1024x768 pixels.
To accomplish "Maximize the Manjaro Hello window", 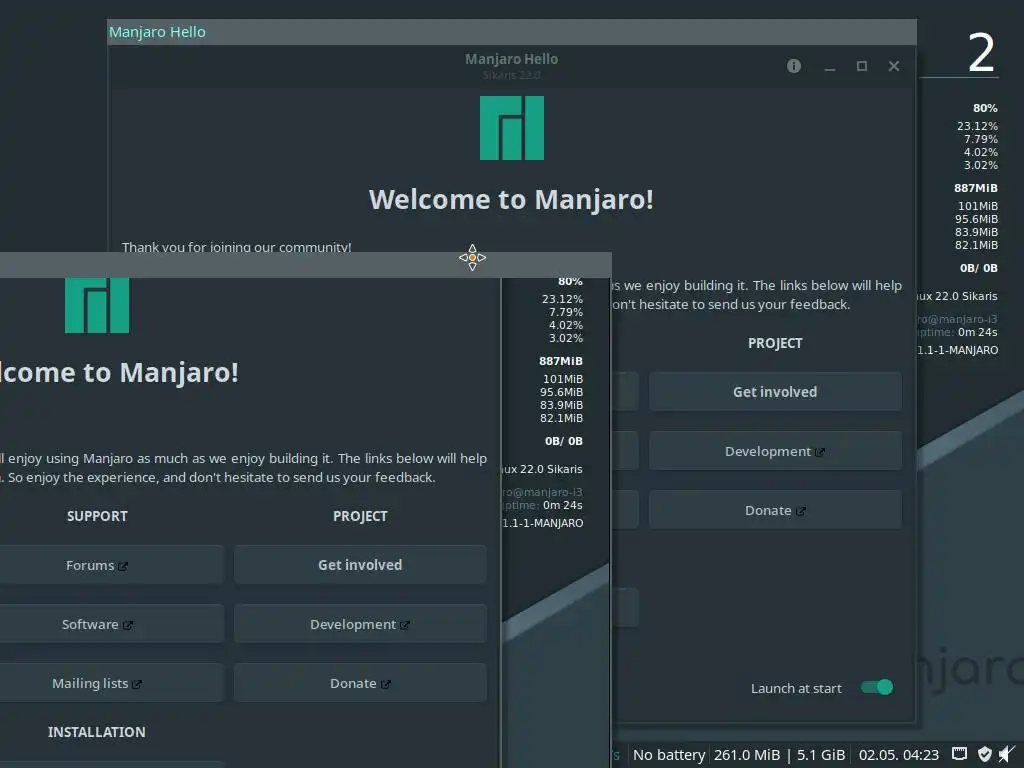I will [861, 66].
